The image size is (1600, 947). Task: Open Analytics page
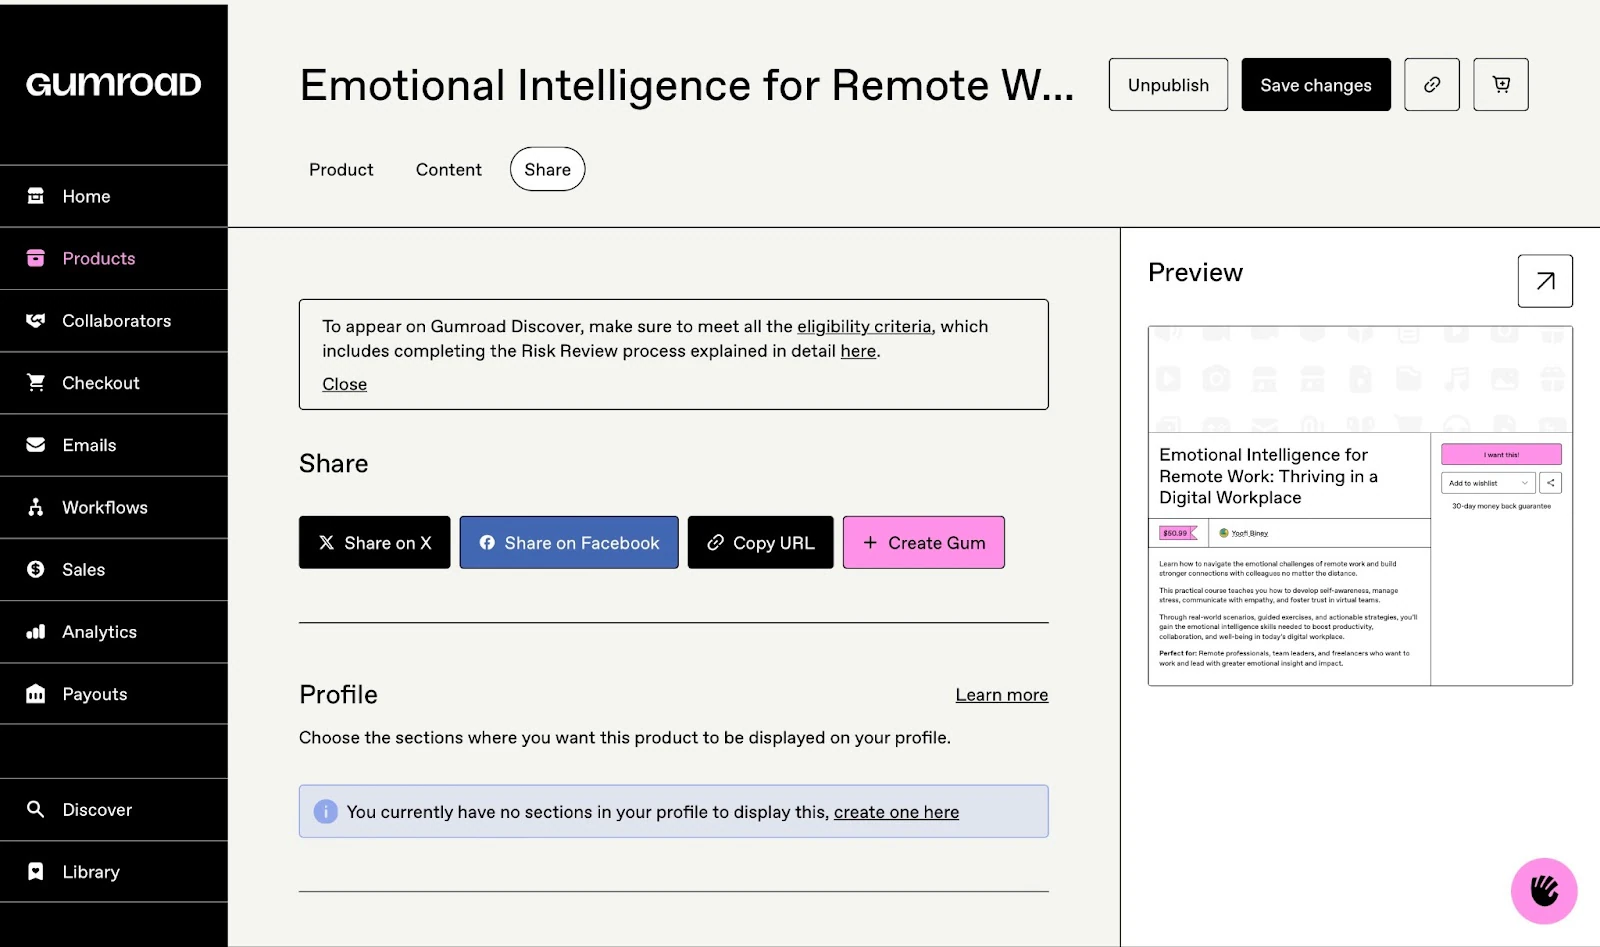114,631
